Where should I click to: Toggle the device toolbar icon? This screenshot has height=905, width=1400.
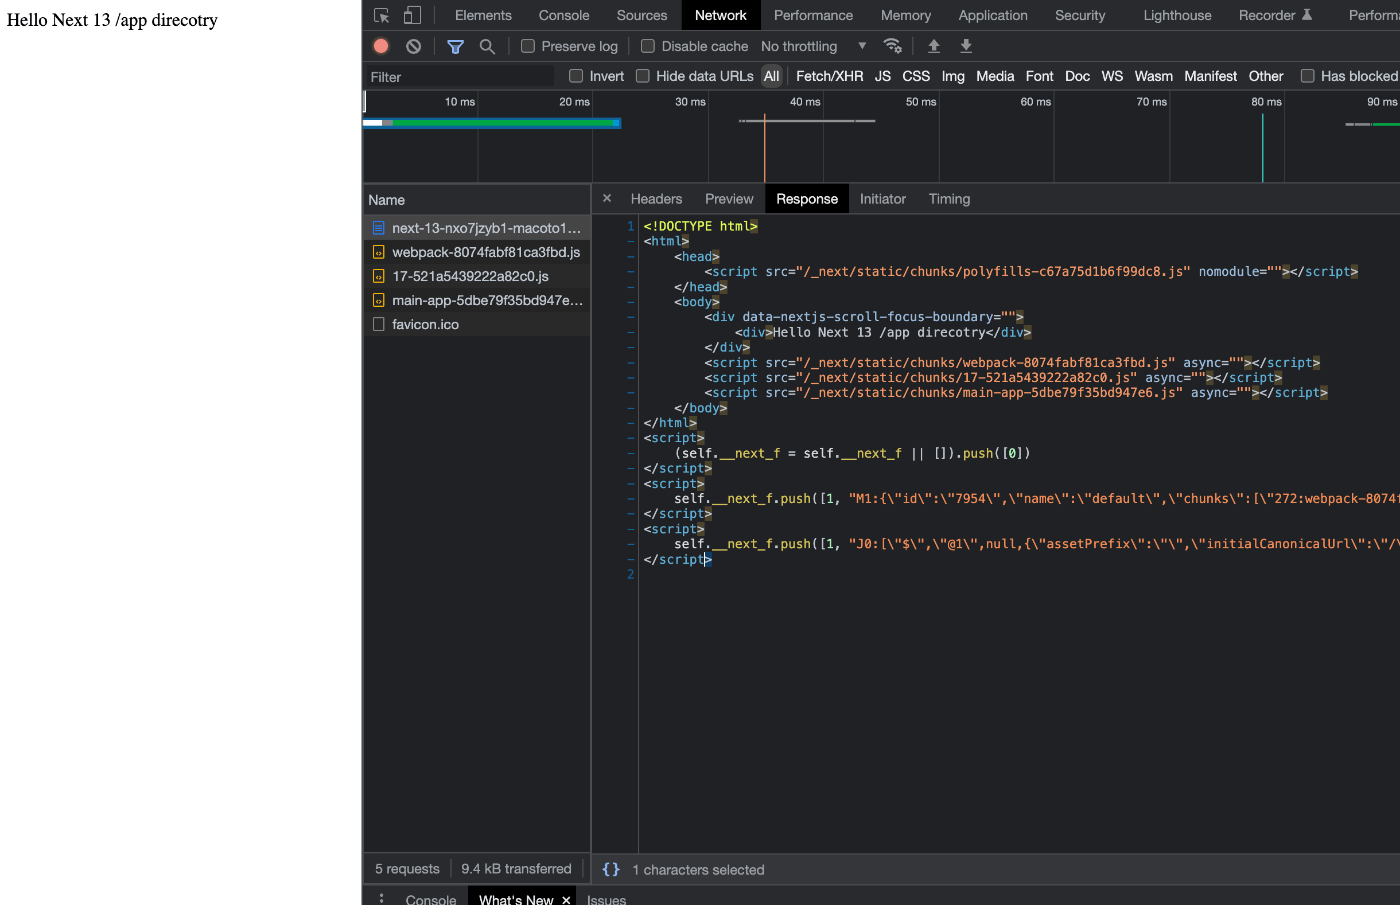tap(412, 15)
